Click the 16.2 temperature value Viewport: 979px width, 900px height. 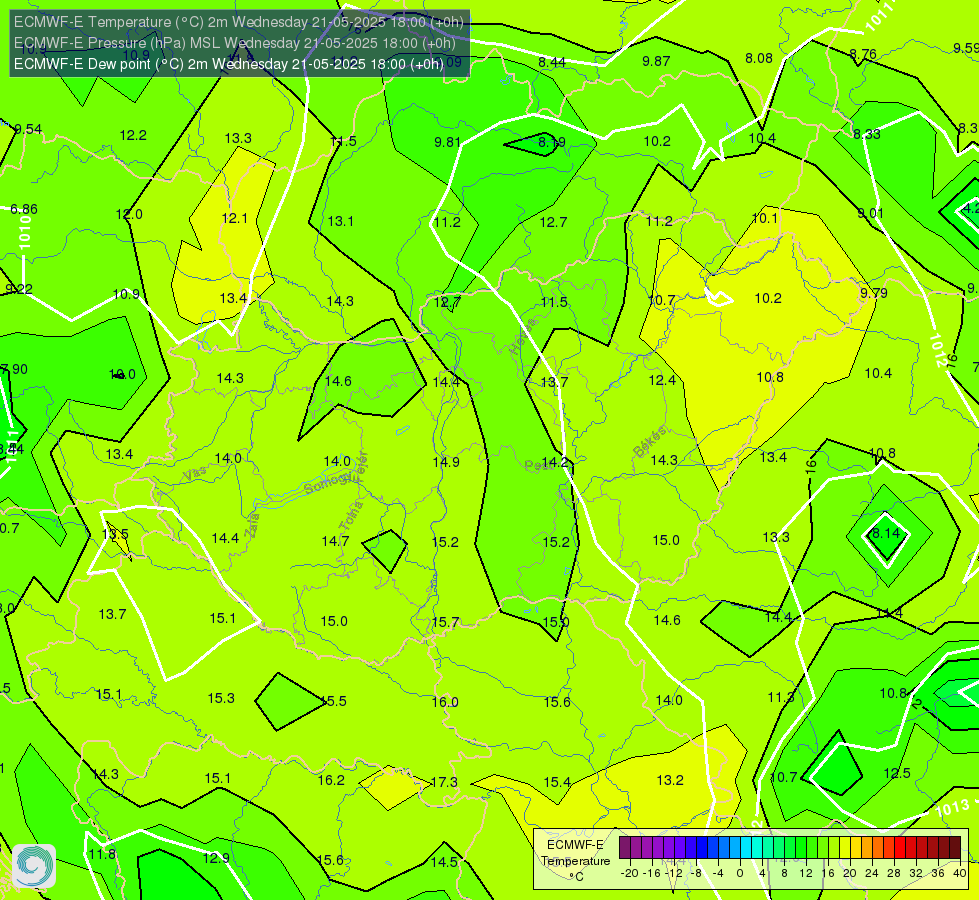click(331, 780)
